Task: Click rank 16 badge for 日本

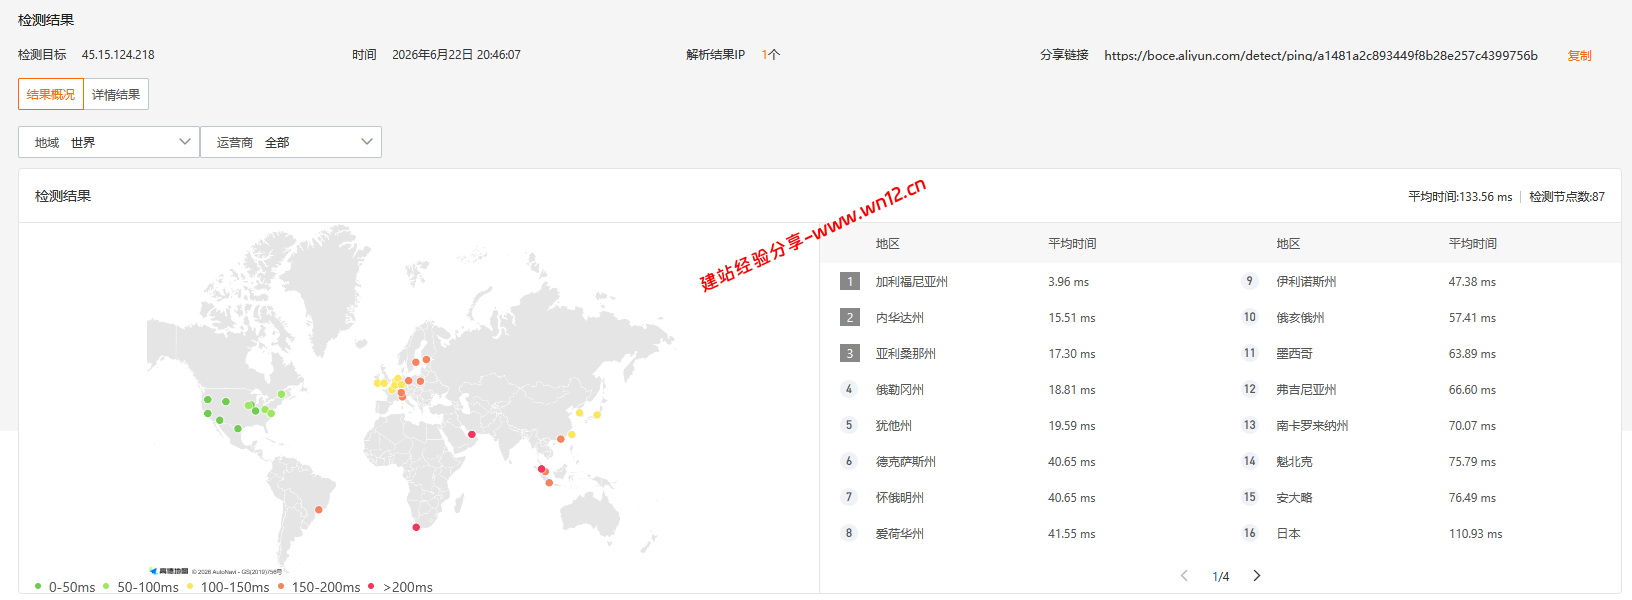Action: click(x=1250, y=533)
